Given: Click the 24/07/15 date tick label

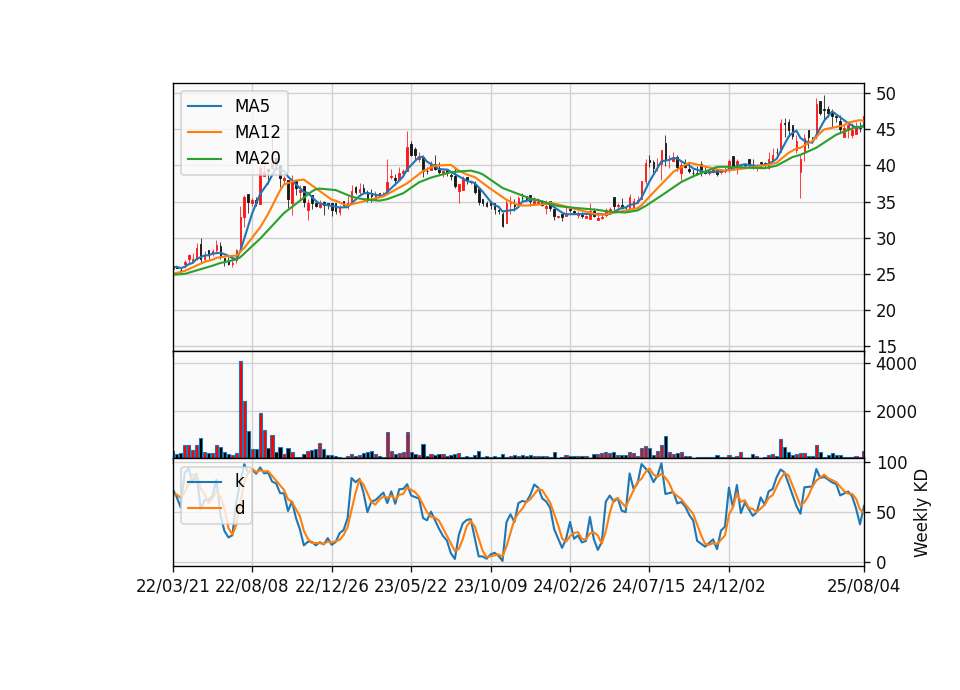Looking at the screenshot, I should pos(648,586).
